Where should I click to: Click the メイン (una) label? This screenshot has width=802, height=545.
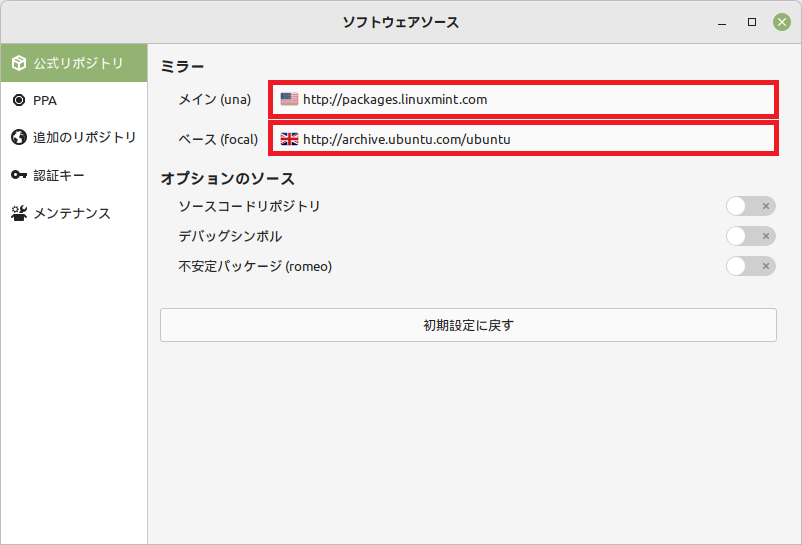215,99
